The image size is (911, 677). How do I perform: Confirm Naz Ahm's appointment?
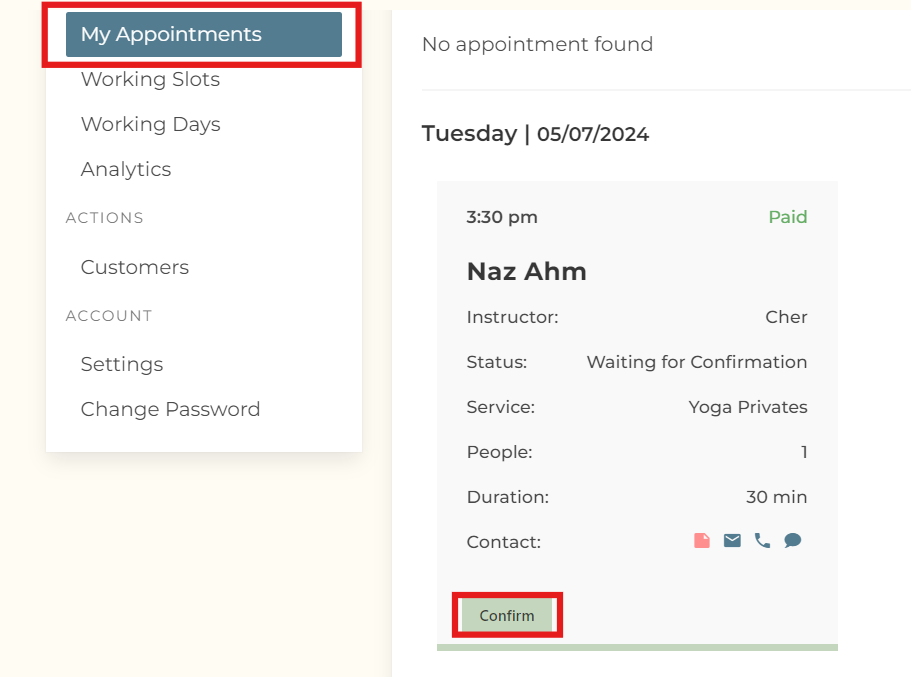[506, 616]
